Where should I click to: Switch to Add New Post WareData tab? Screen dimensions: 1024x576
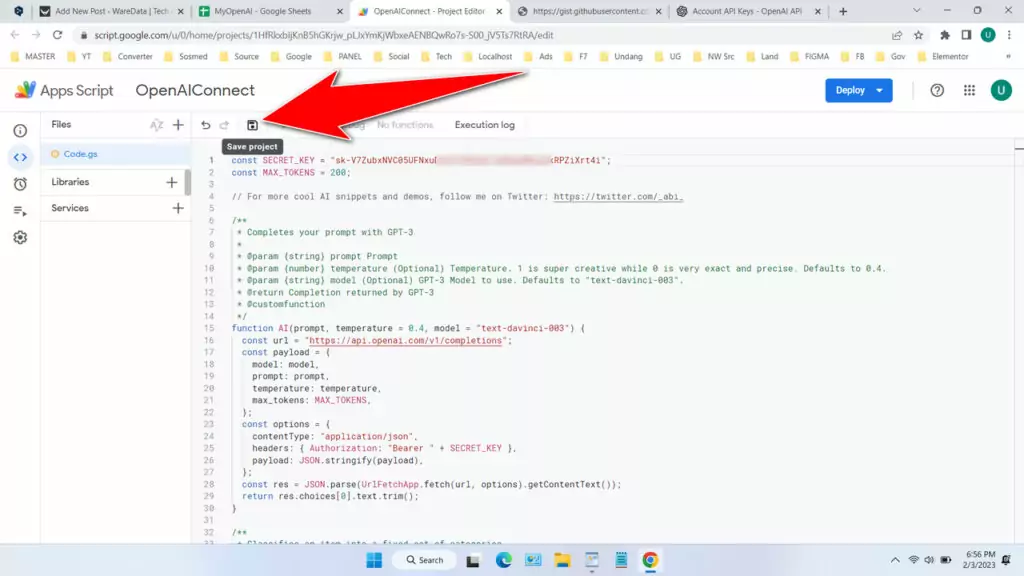coord(111,11)
